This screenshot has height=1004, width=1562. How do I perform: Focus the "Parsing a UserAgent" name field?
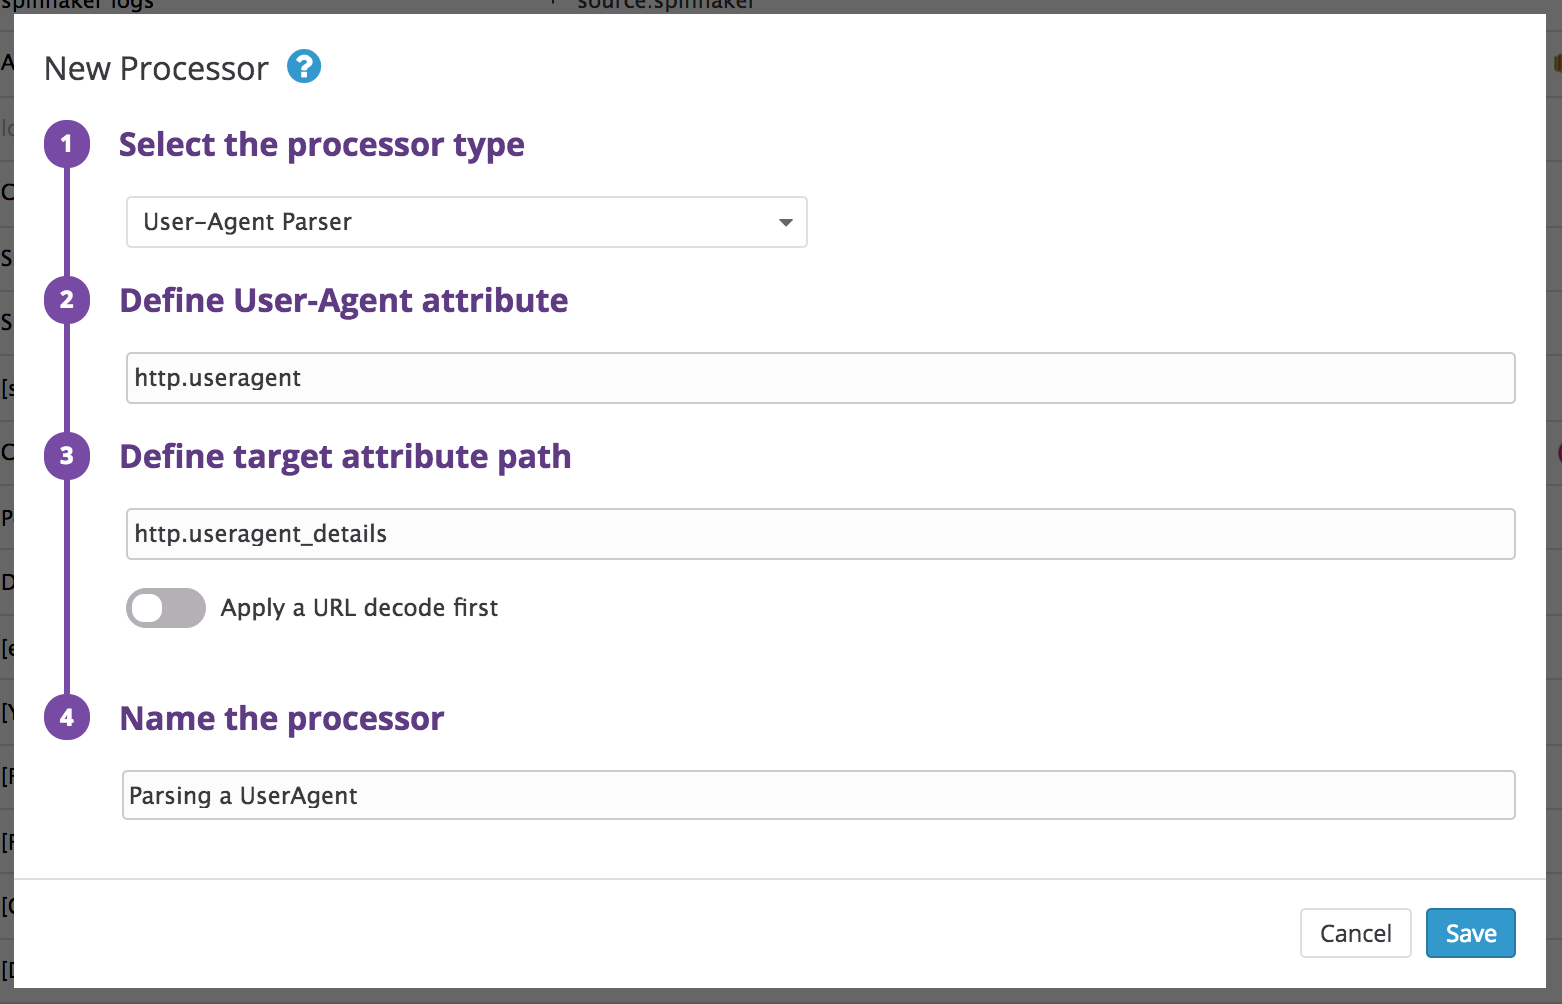(818, 795)
